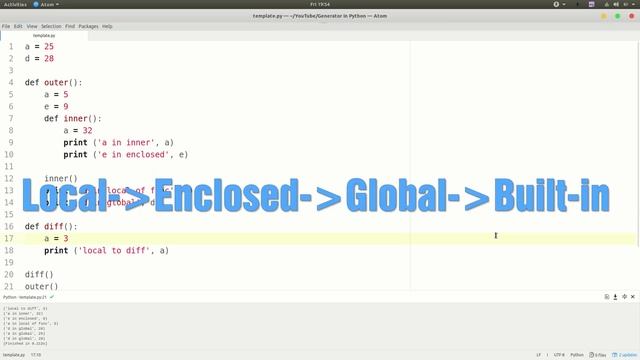This screenshot has height=360, width=640.
Task: Click the download icon in the script output panel header
Action: click(615, 297)
